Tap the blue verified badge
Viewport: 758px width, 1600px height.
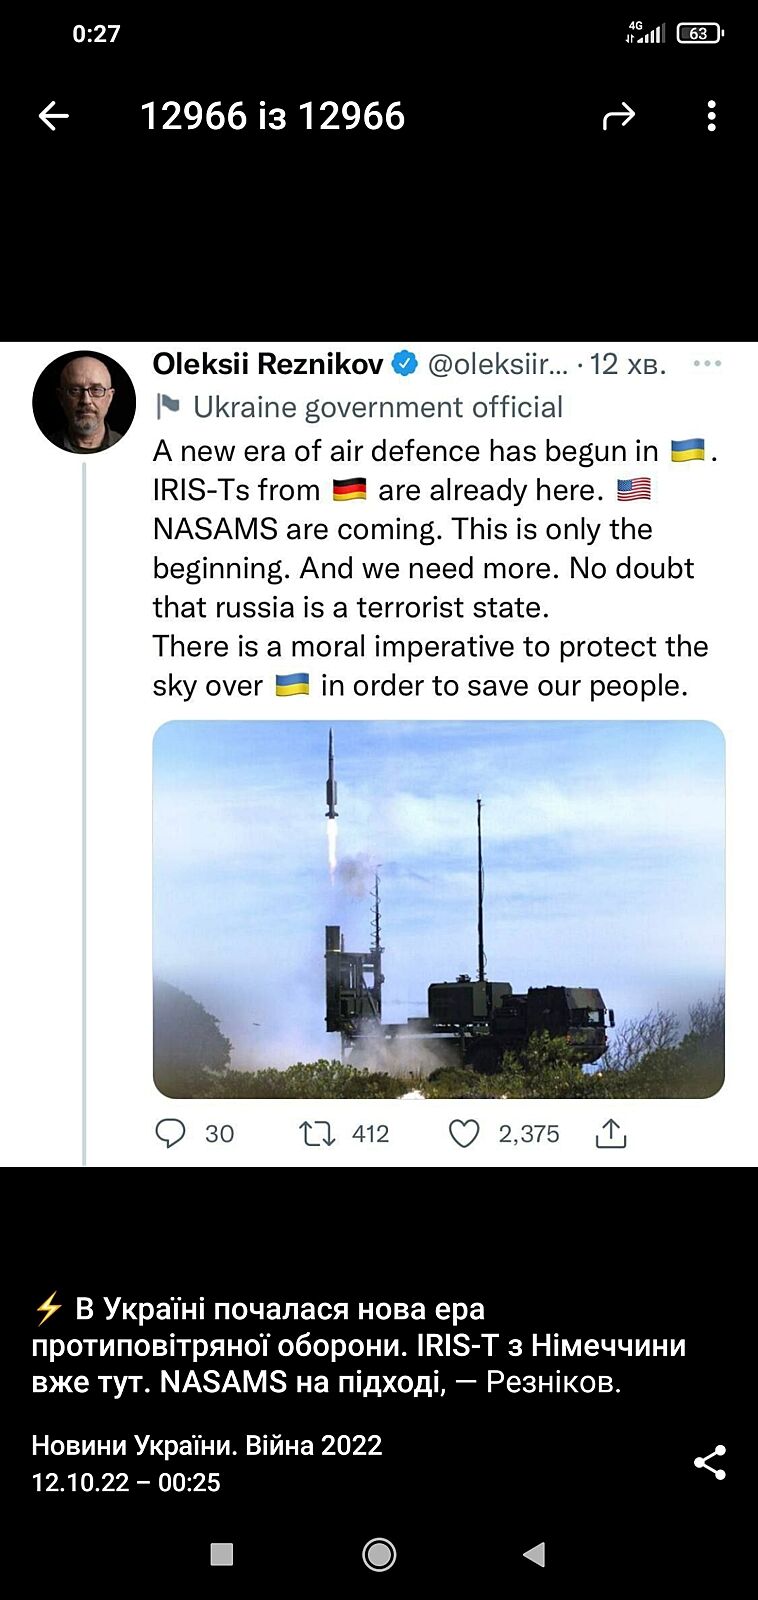[x=405, y=364]
